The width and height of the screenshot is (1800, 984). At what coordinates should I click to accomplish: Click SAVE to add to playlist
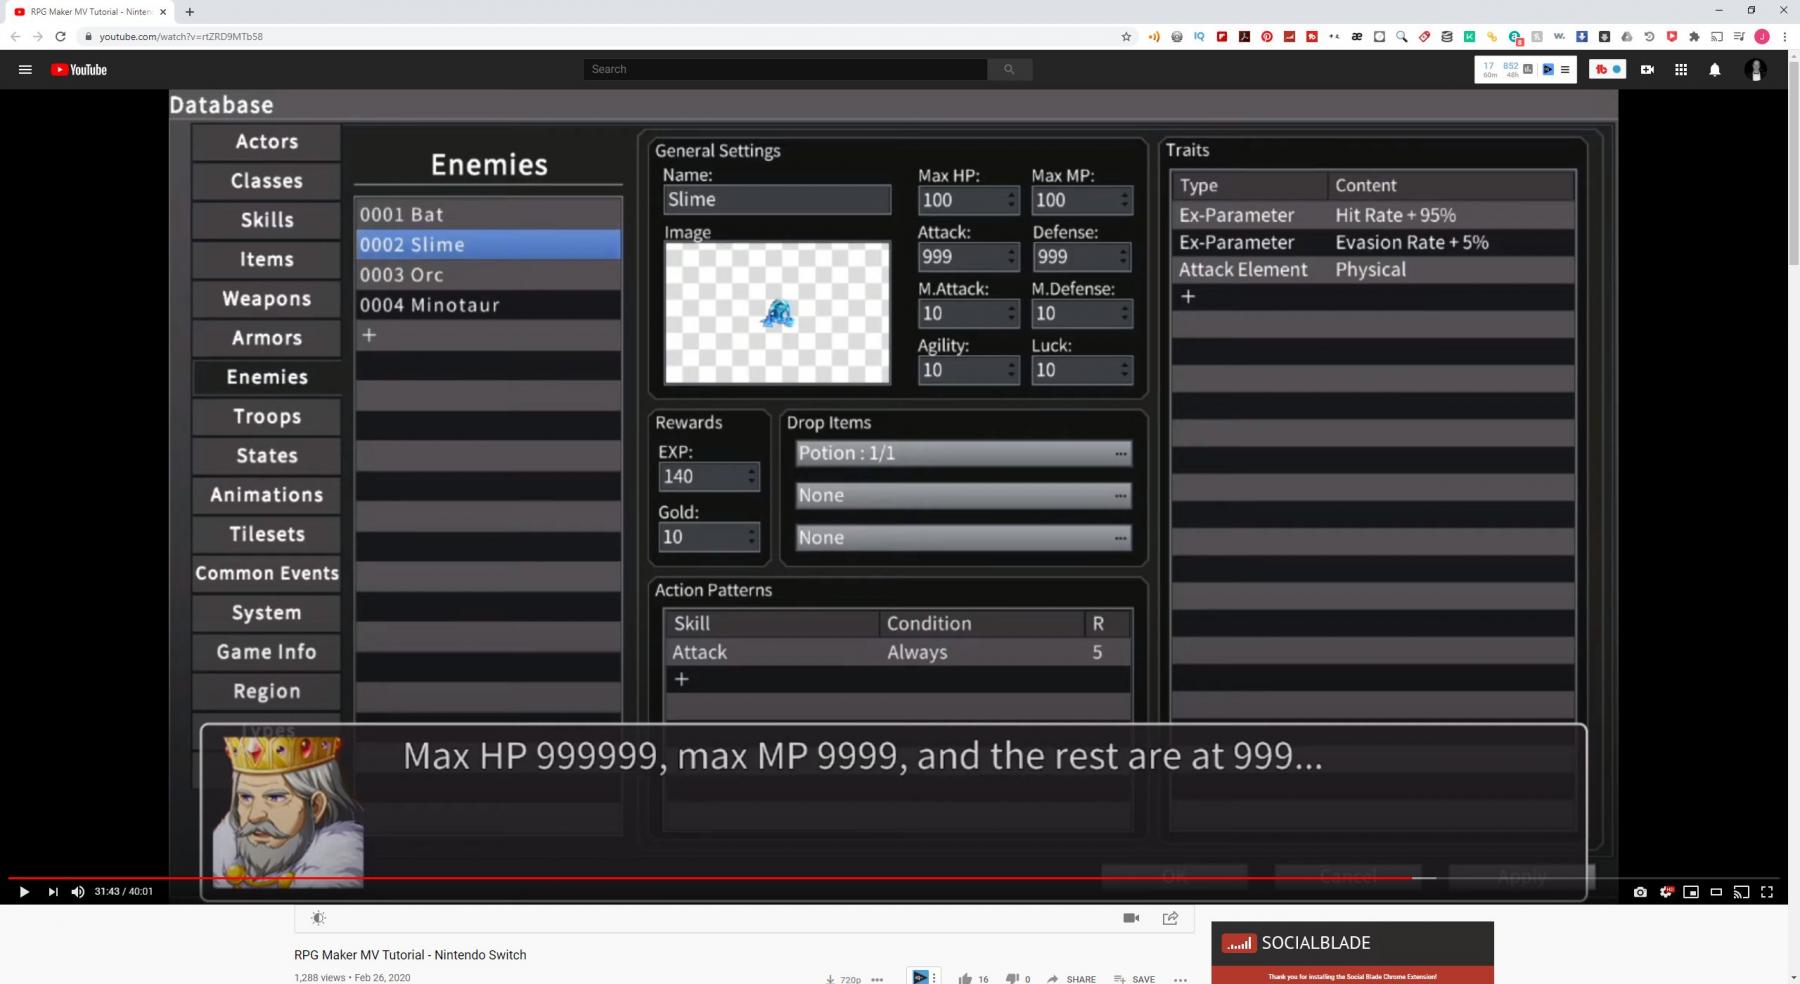[1134, 979]
